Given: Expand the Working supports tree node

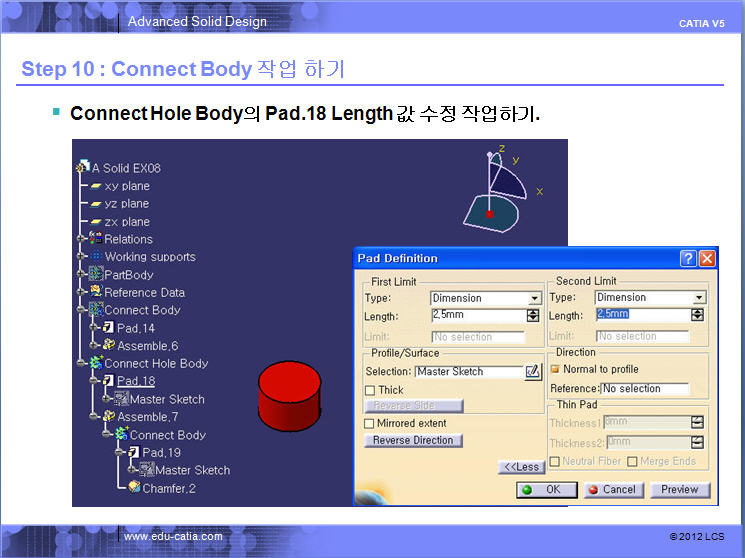Looking at the screenshot, I should tap(82, 257).
